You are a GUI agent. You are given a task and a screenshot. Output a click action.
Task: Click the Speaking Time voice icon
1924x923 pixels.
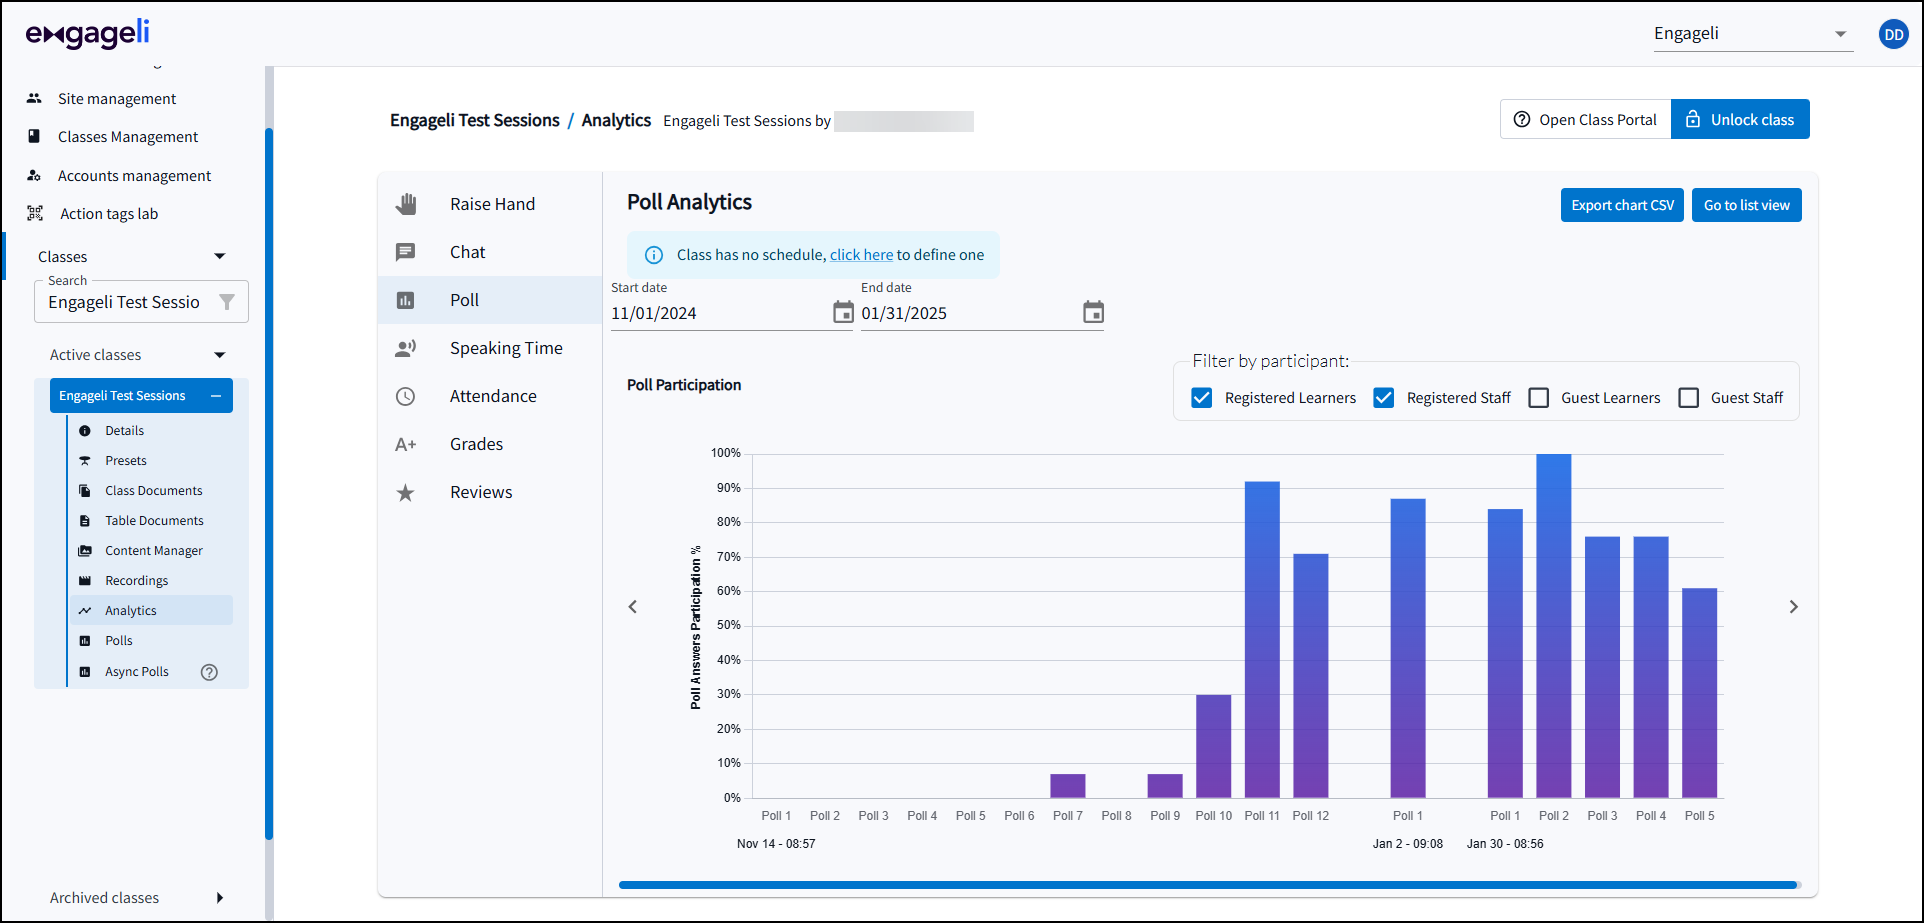coord(405,348)
